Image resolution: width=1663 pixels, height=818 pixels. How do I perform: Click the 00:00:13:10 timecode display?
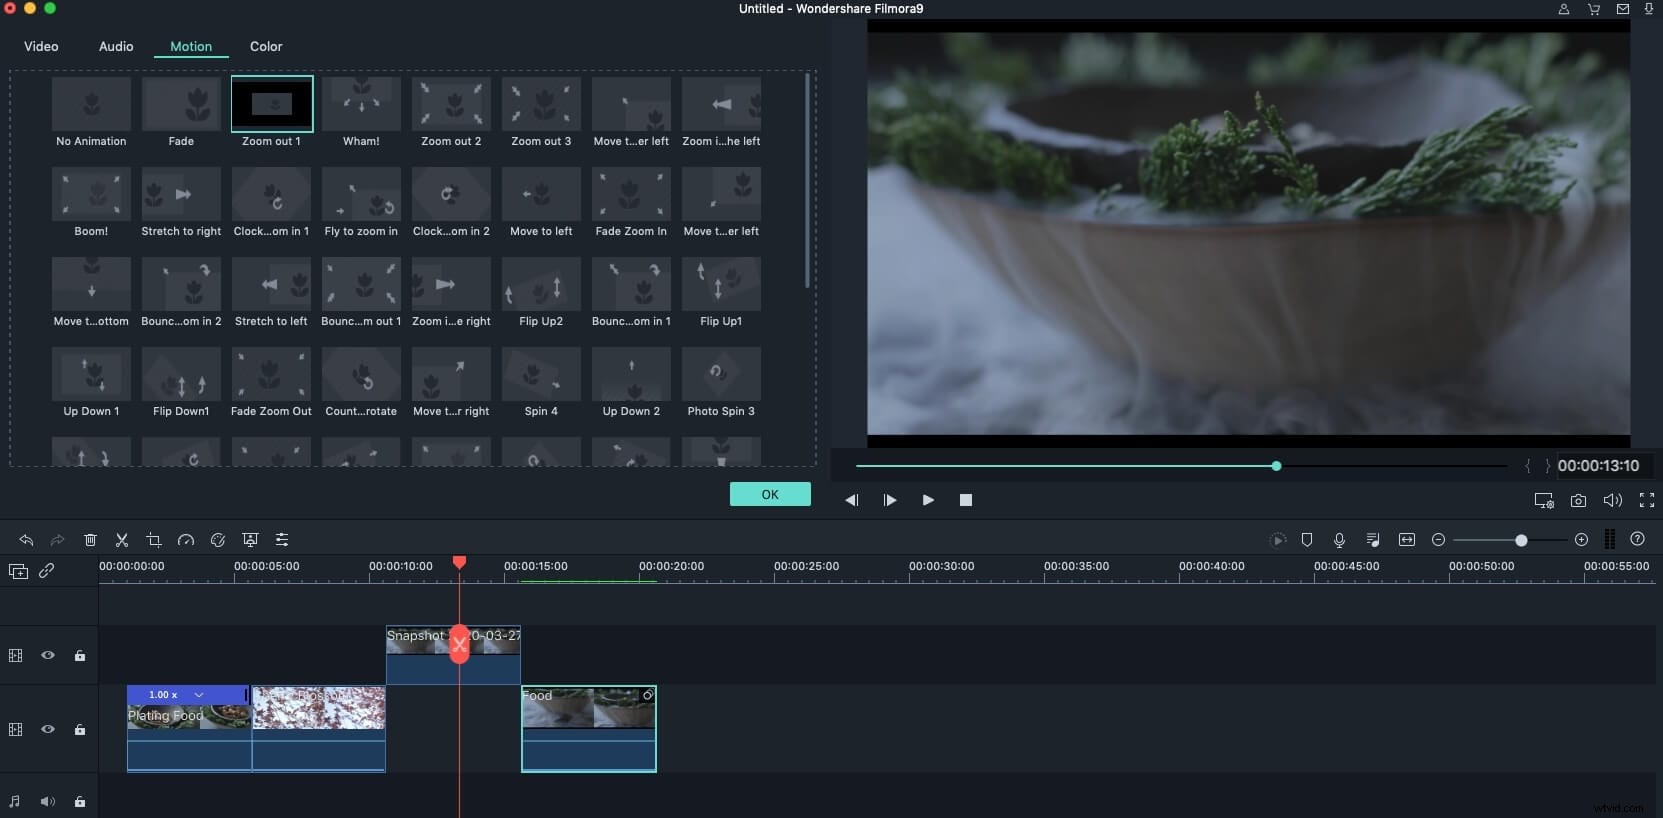point(1598,466)
